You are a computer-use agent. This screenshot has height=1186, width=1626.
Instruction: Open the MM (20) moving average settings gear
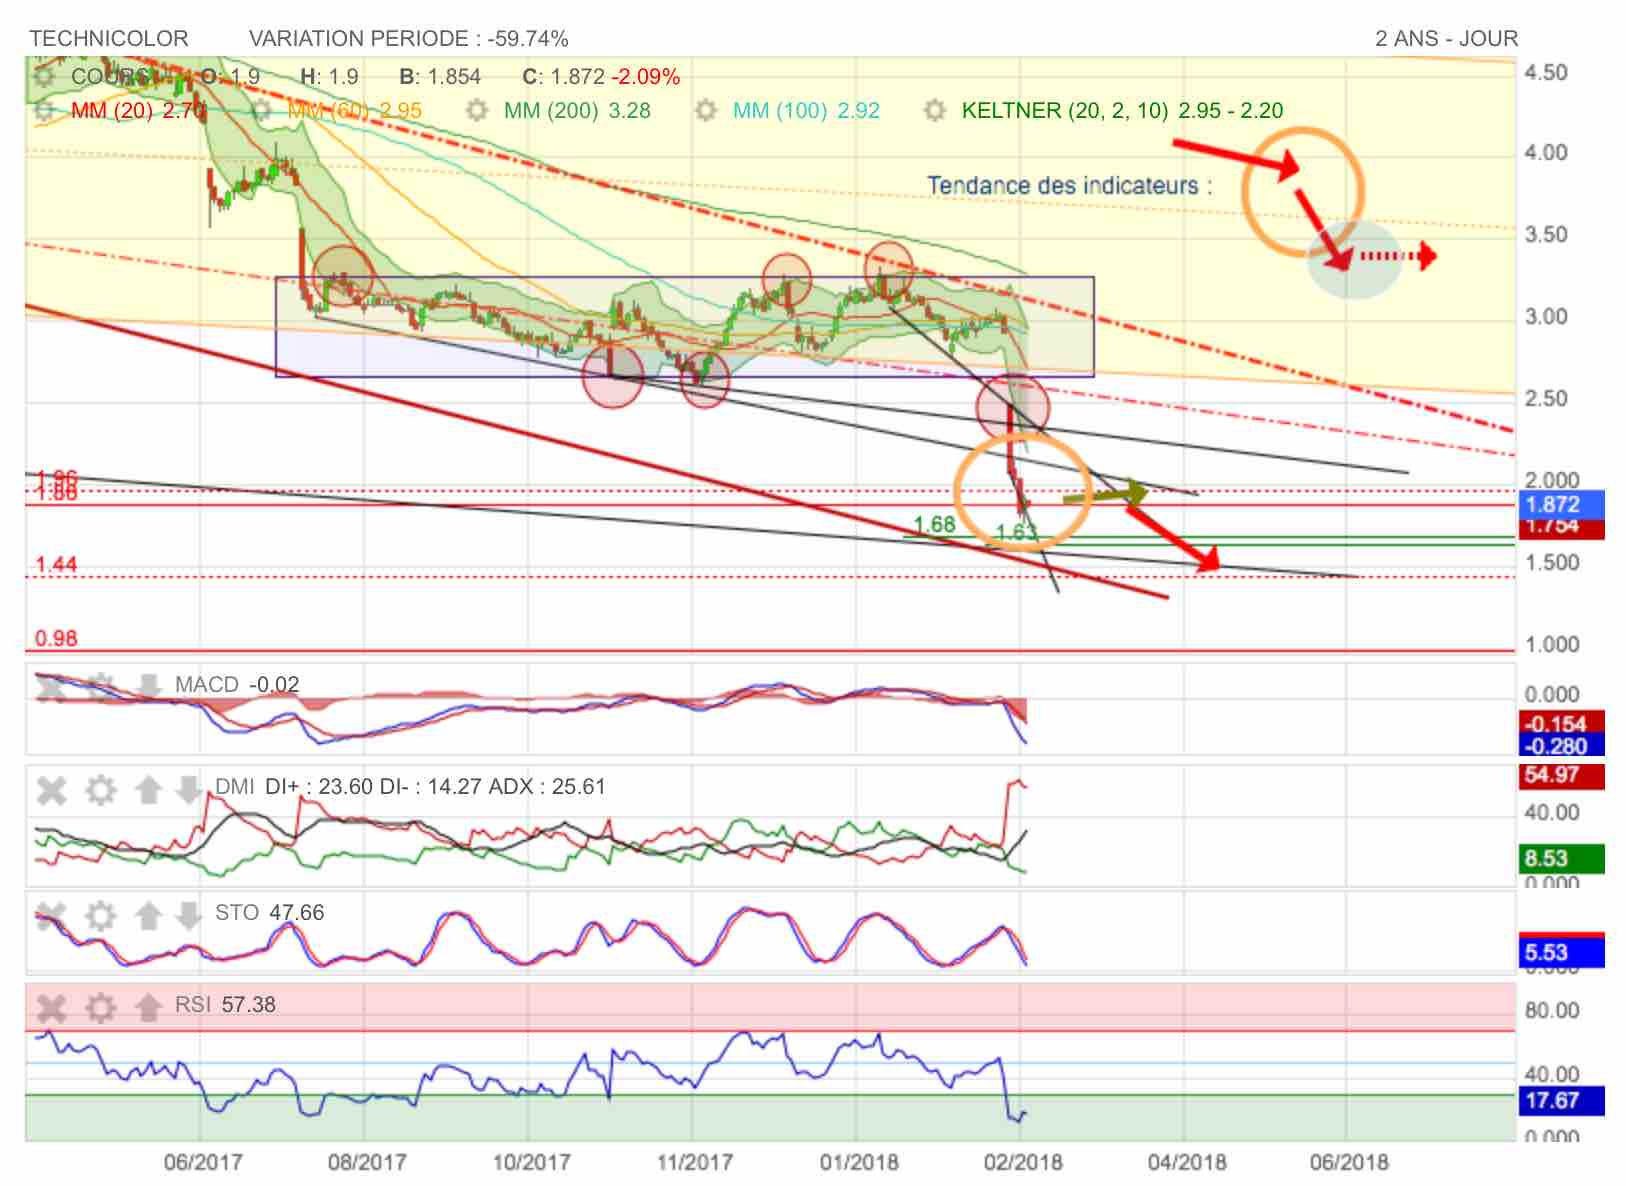click(x=43, y=110)
